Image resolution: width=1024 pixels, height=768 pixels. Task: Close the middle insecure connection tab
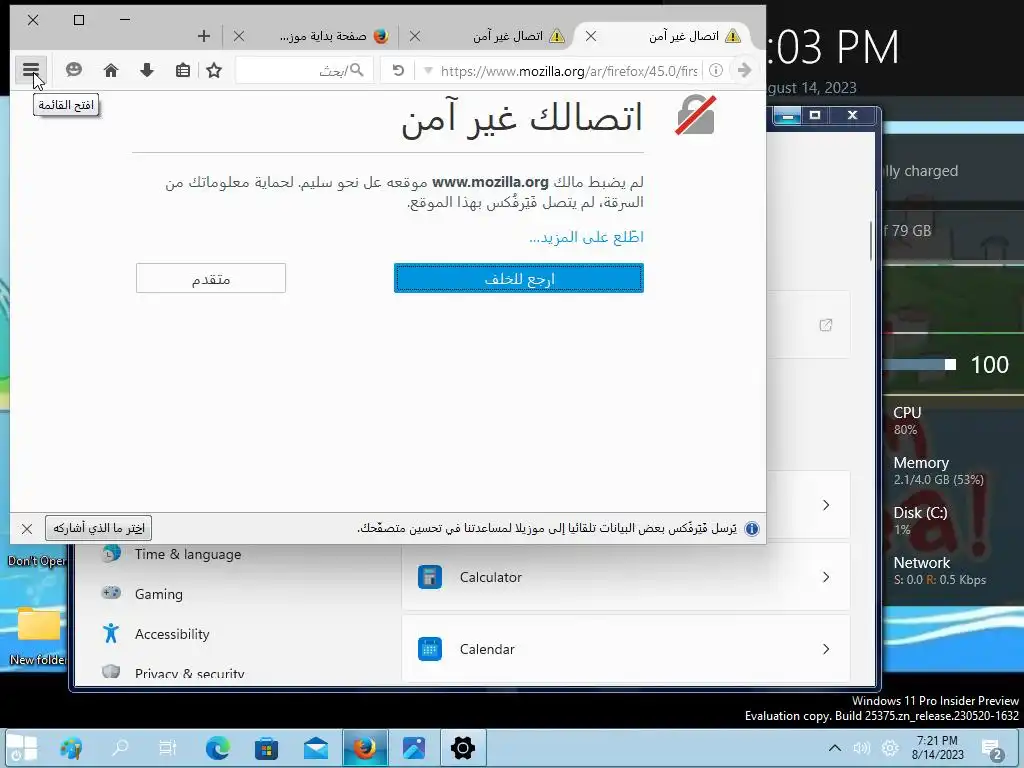coord(415,37)
